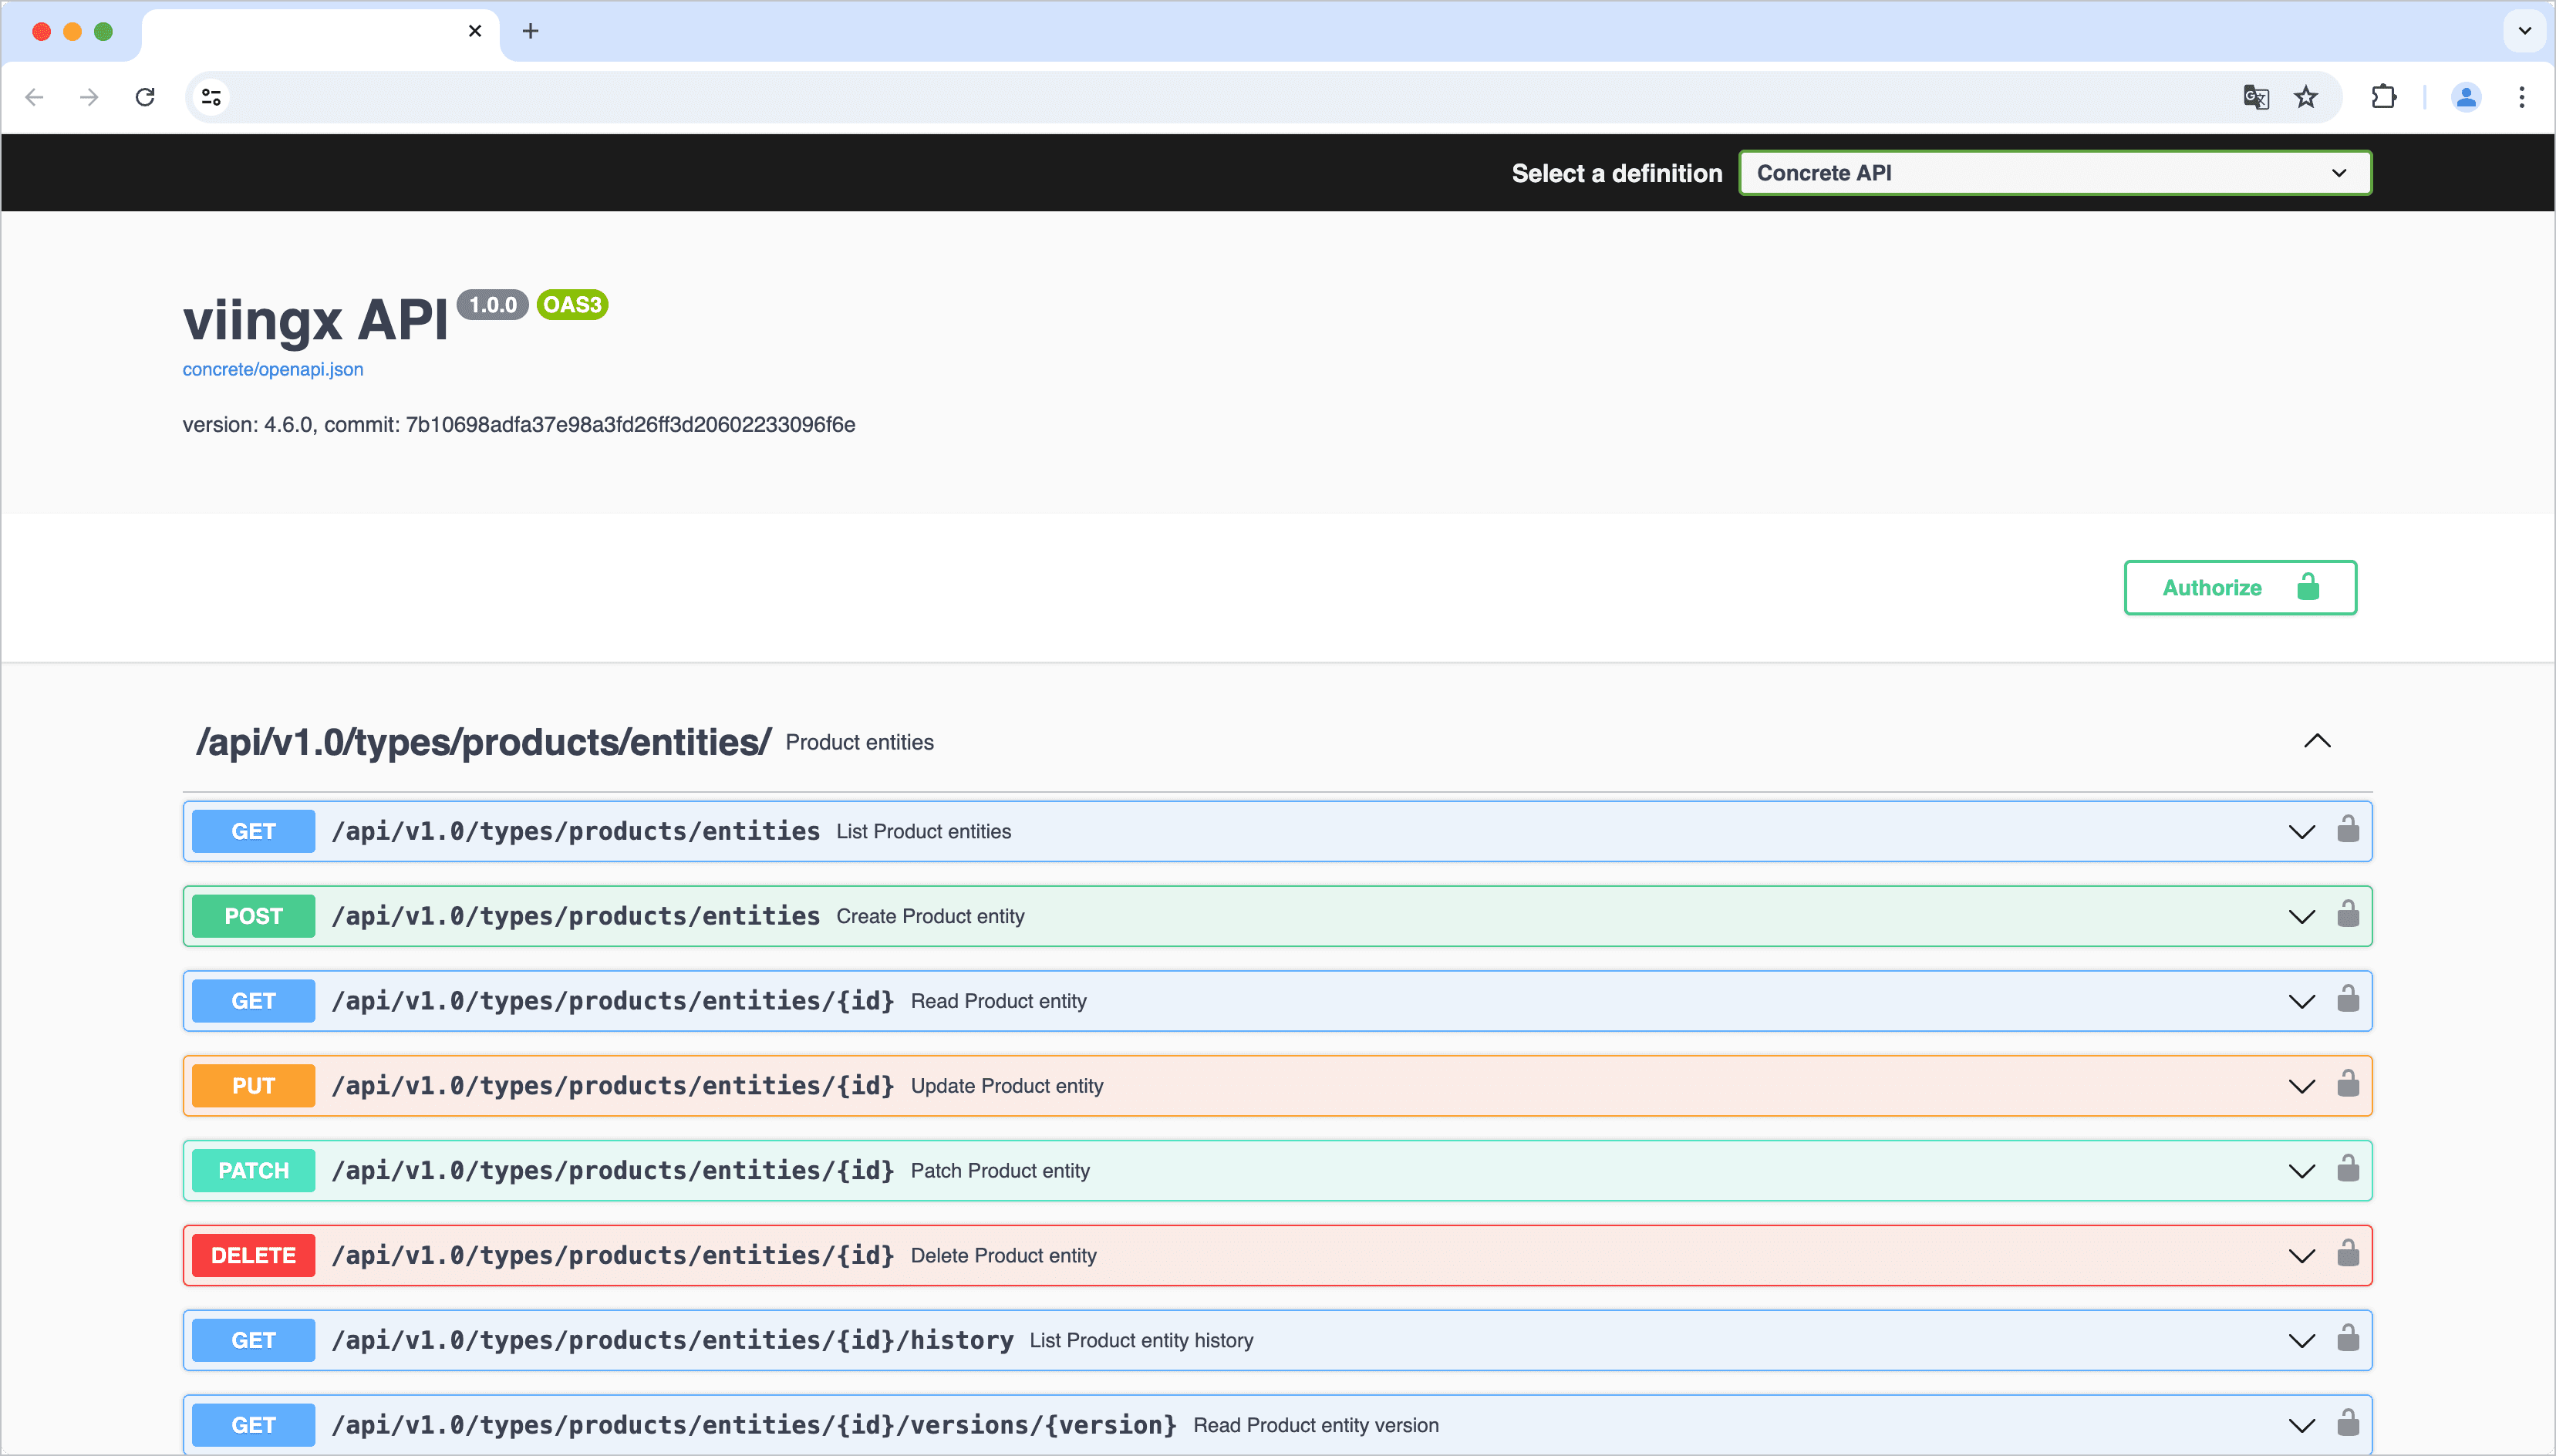Open a new browser tab
This screenshot has height=1456, width=2556.
coord(530,31)
